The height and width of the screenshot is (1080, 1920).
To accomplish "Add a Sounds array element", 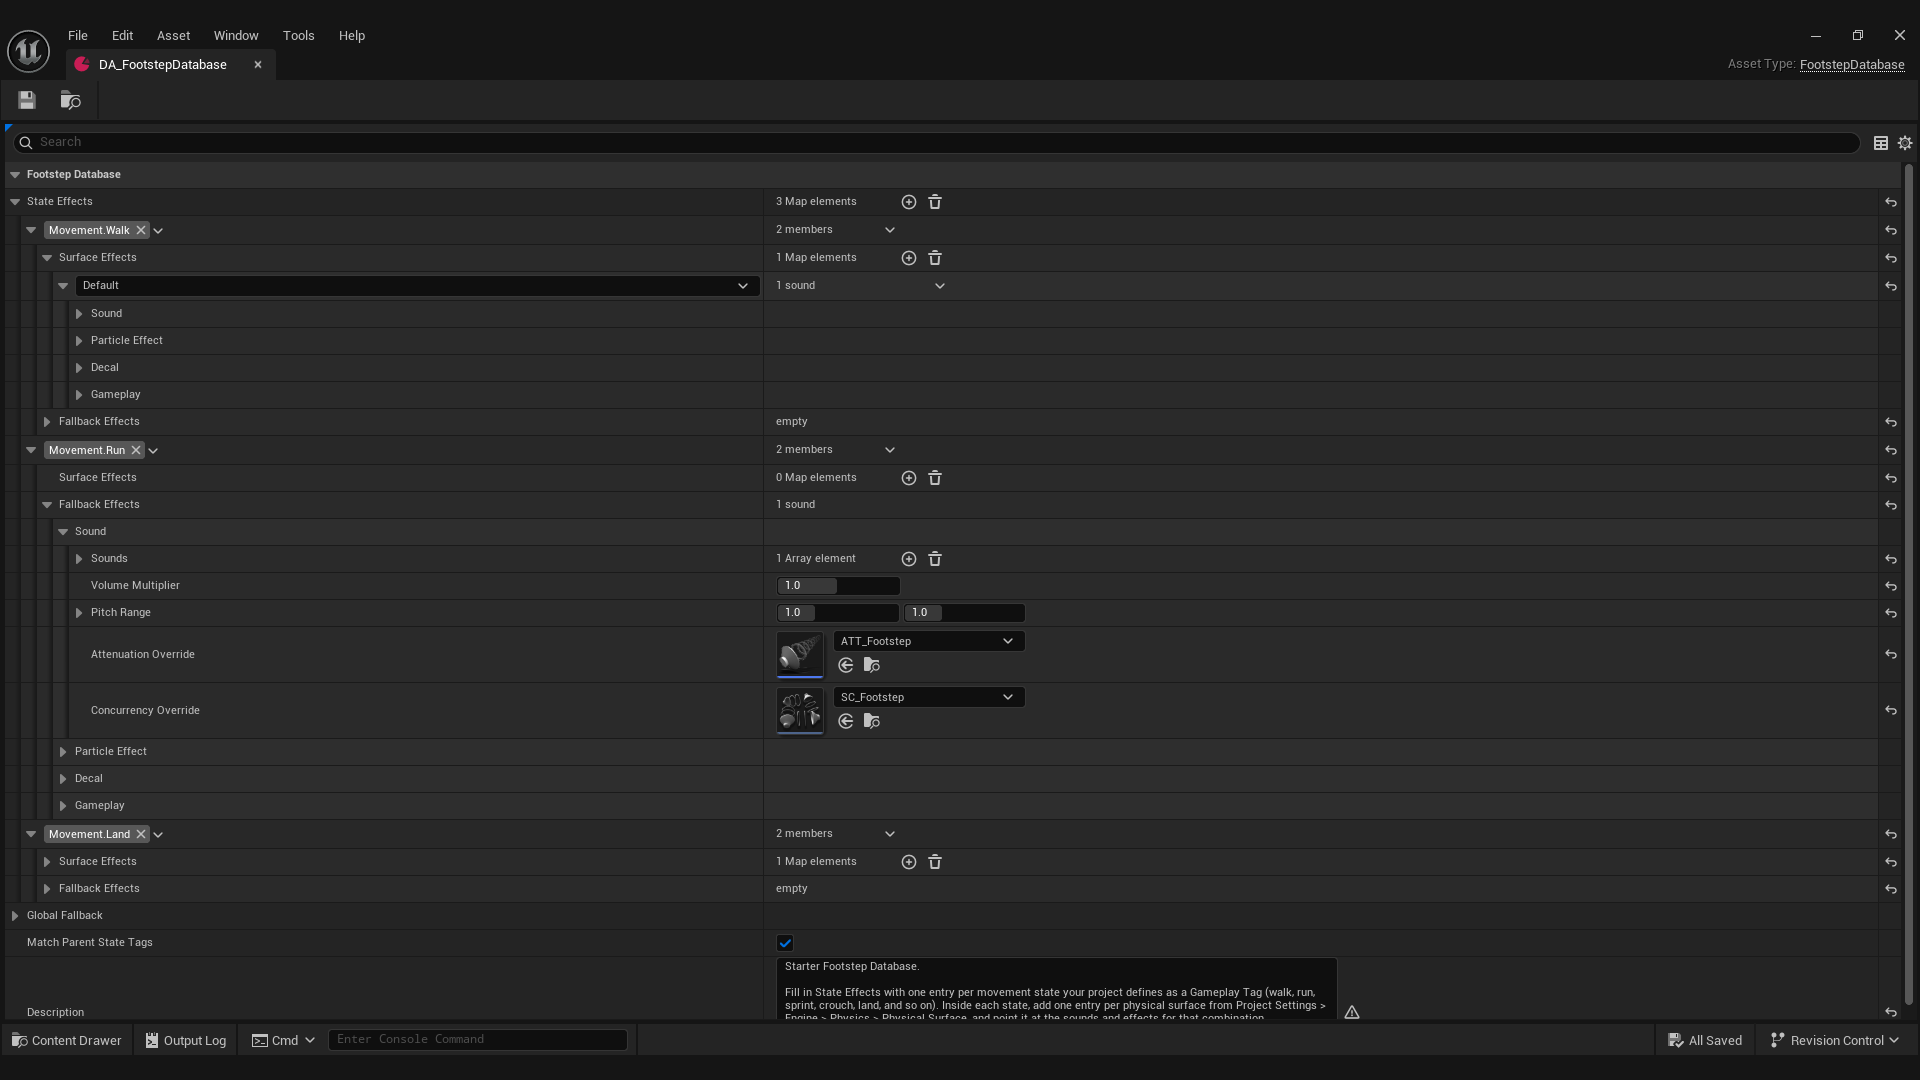I will click(x=909, y=559).
